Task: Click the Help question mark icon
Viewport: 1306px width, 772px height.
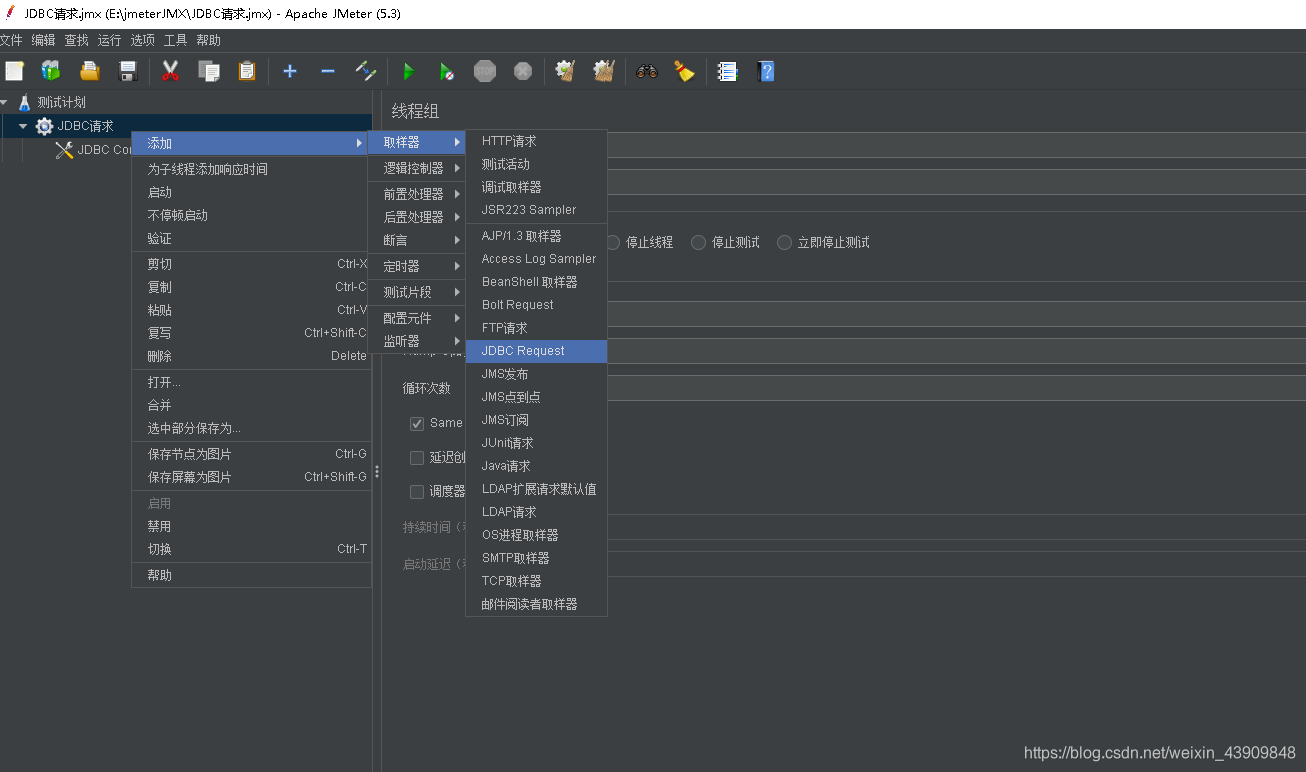Action: (x=766, y=71)
